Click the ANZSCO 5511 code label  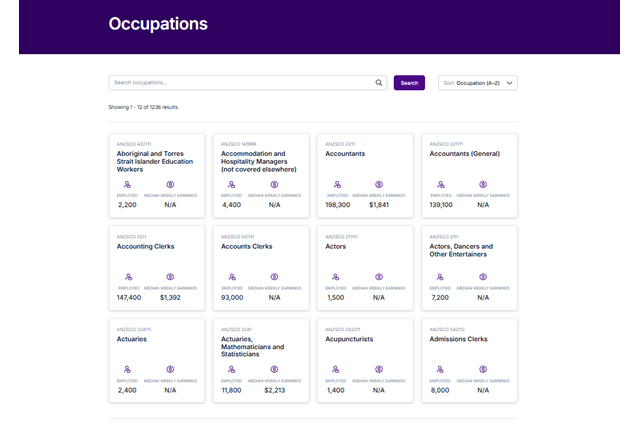(x=131, y=237)
